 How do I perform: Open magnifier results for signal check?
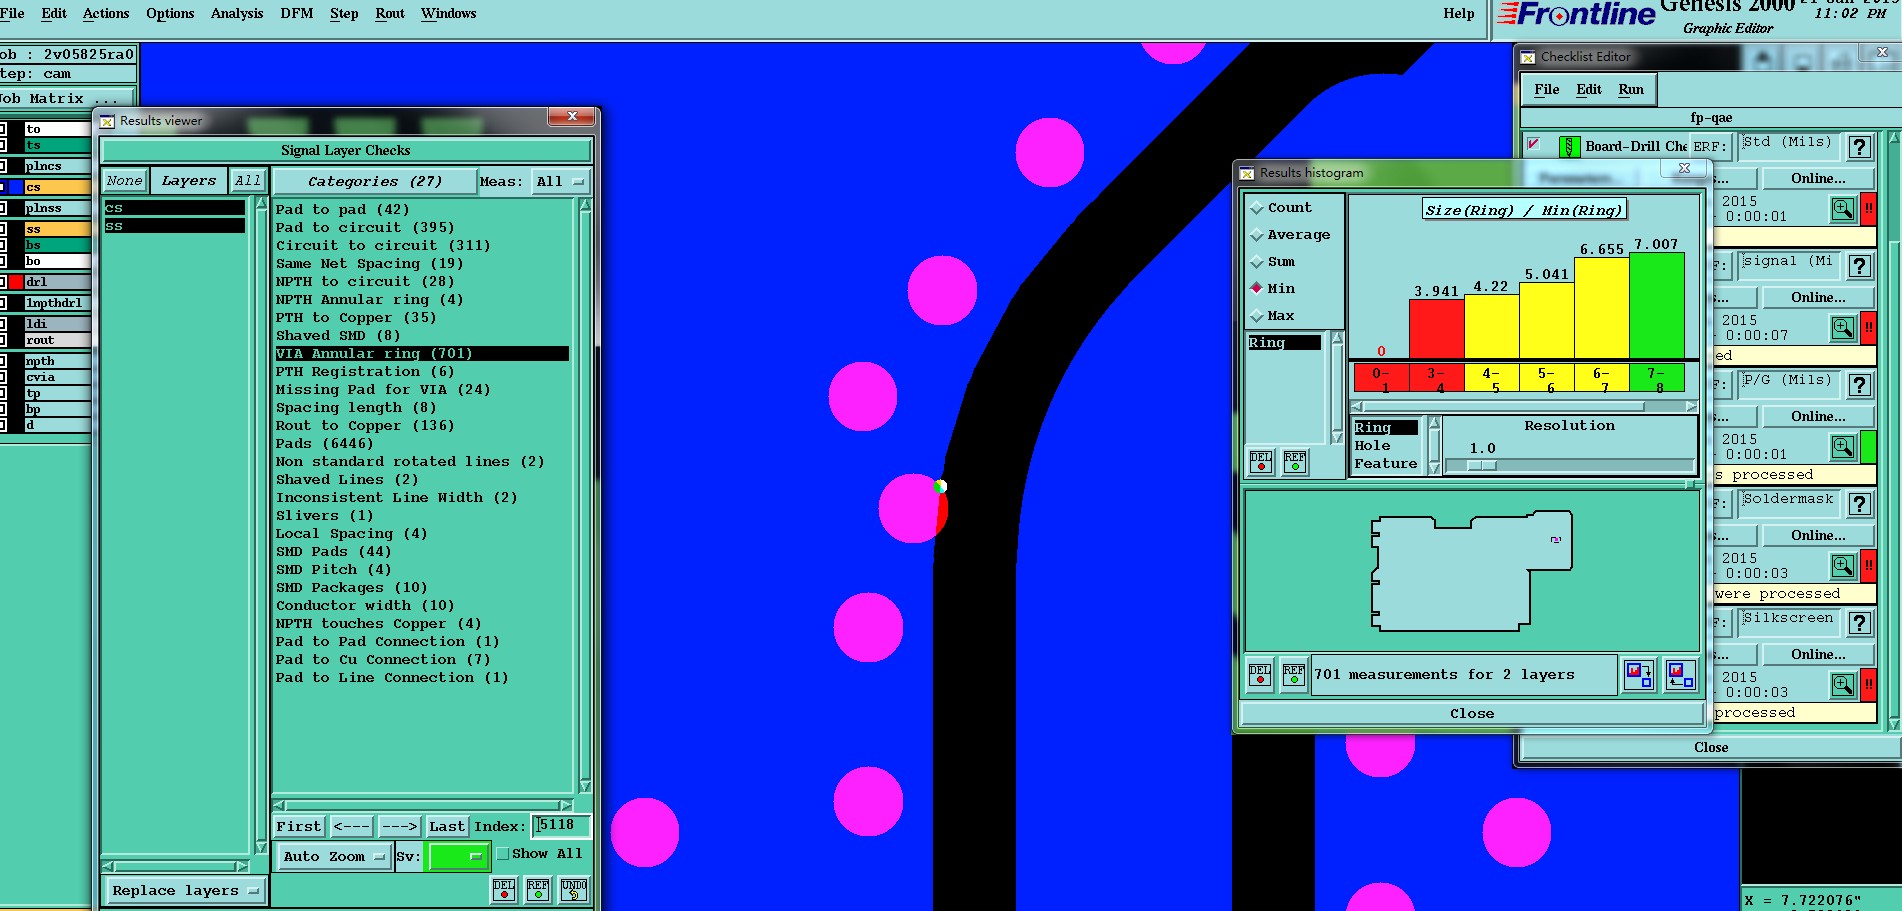pyautogui.click(x=1843, y=327)
